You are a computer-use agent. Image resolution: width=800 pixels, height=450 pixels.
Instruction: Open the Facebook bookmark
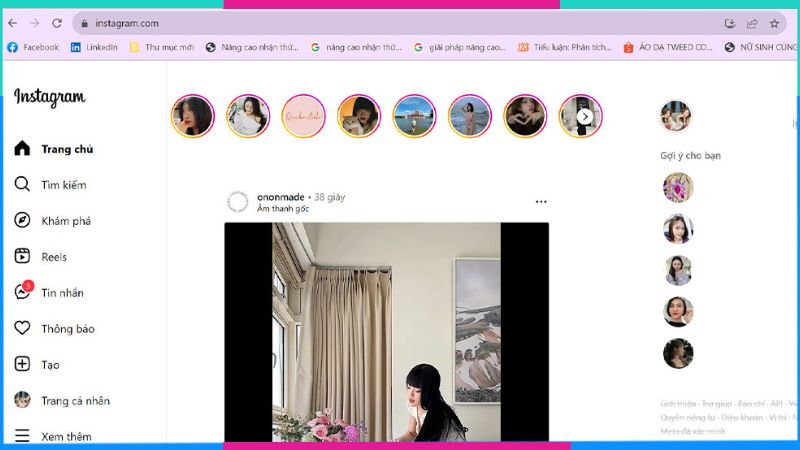click(33, 47)
